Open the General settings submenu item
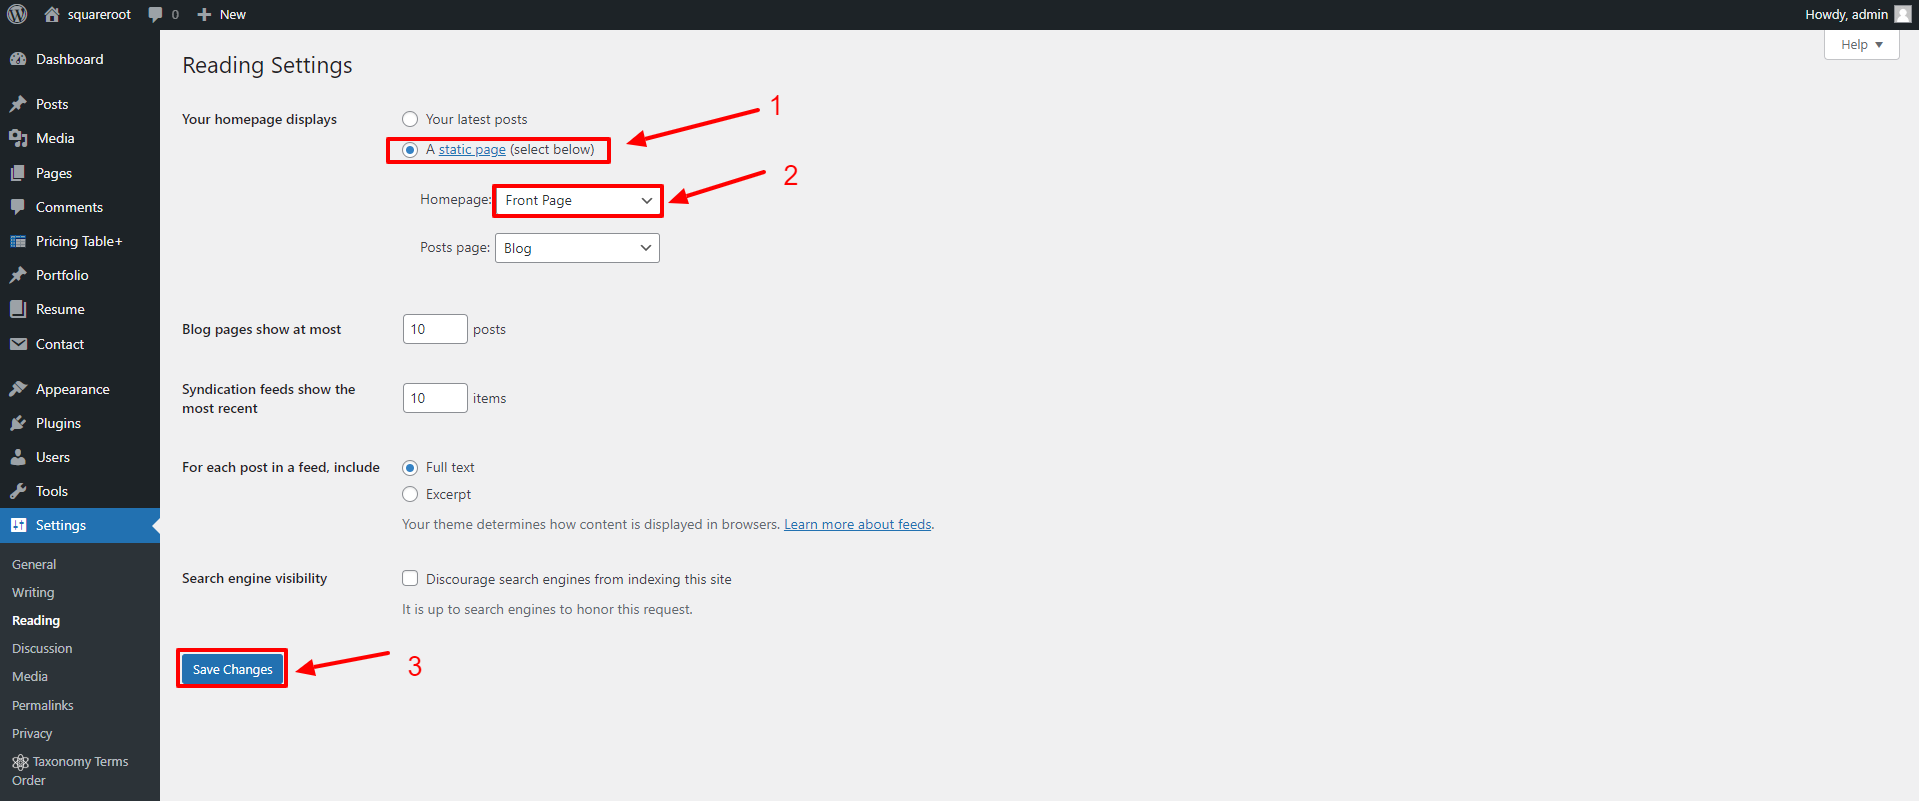 tap(34, 564)
